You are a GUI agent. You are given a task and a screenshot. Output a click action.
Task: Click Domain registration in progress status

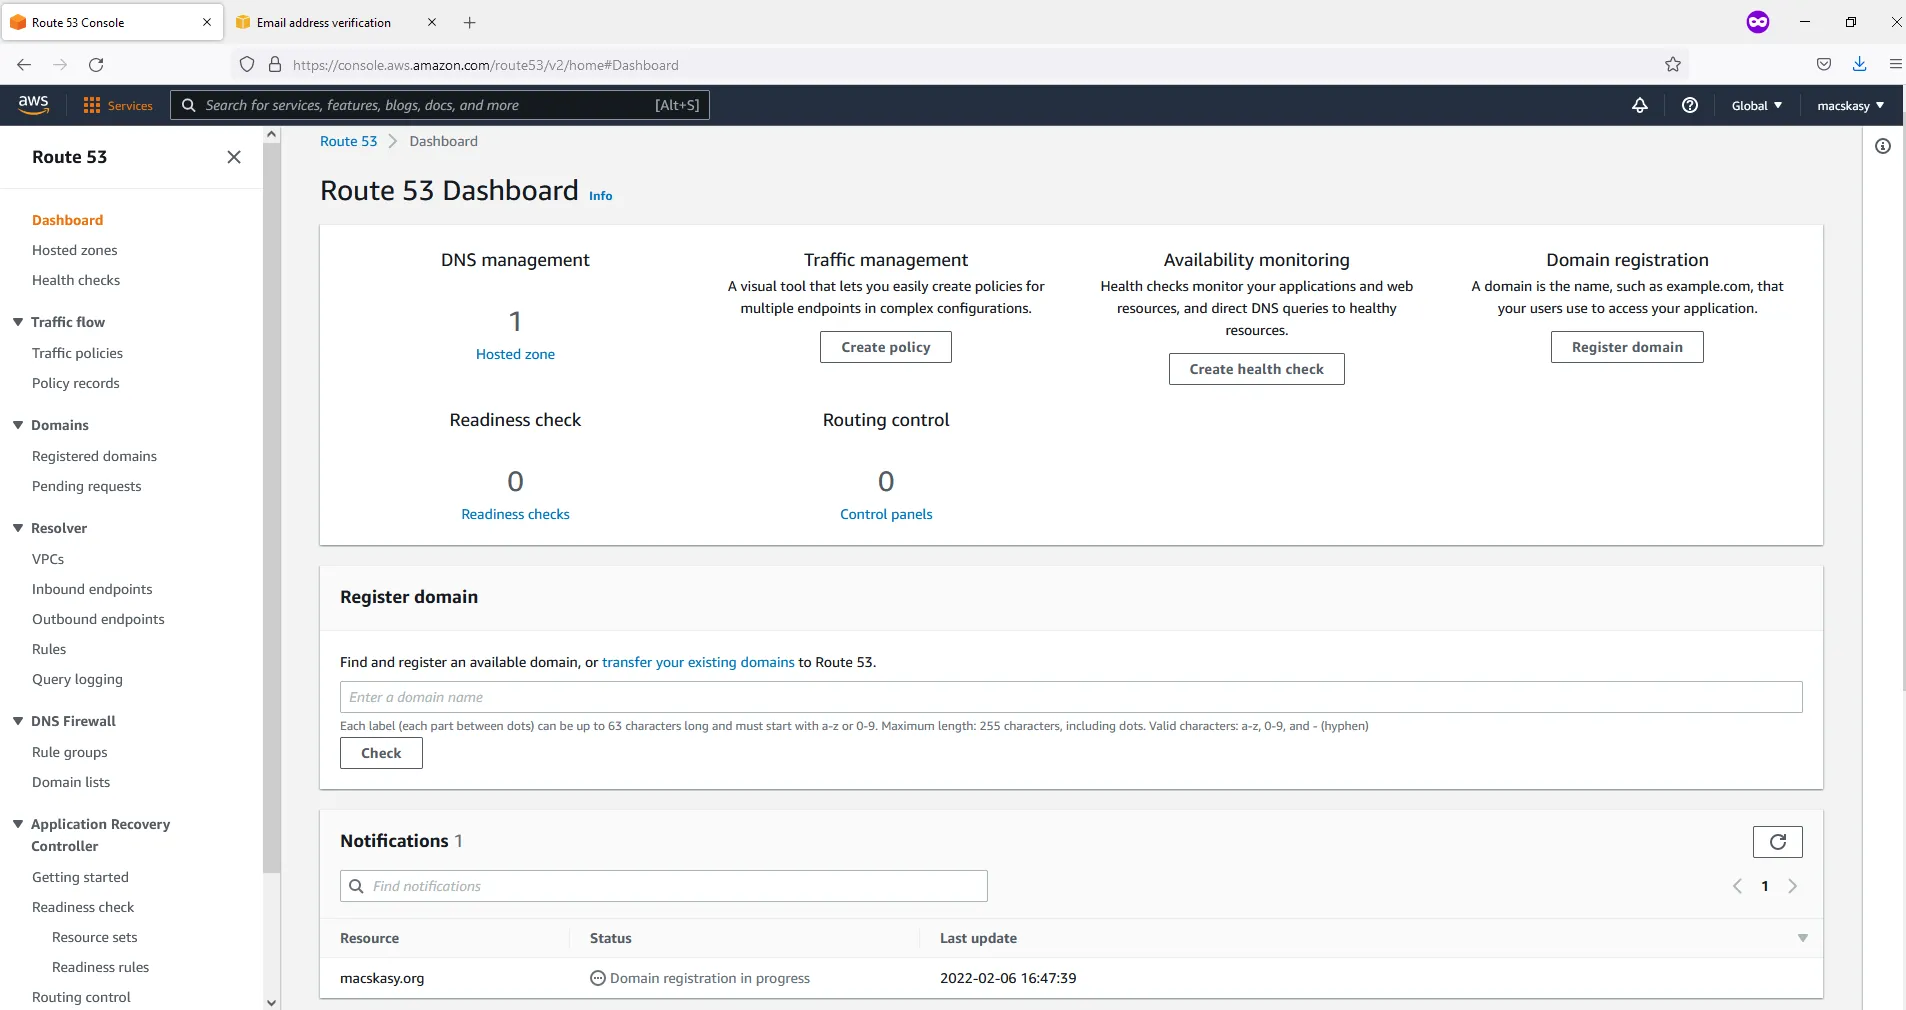pos(700,978)
